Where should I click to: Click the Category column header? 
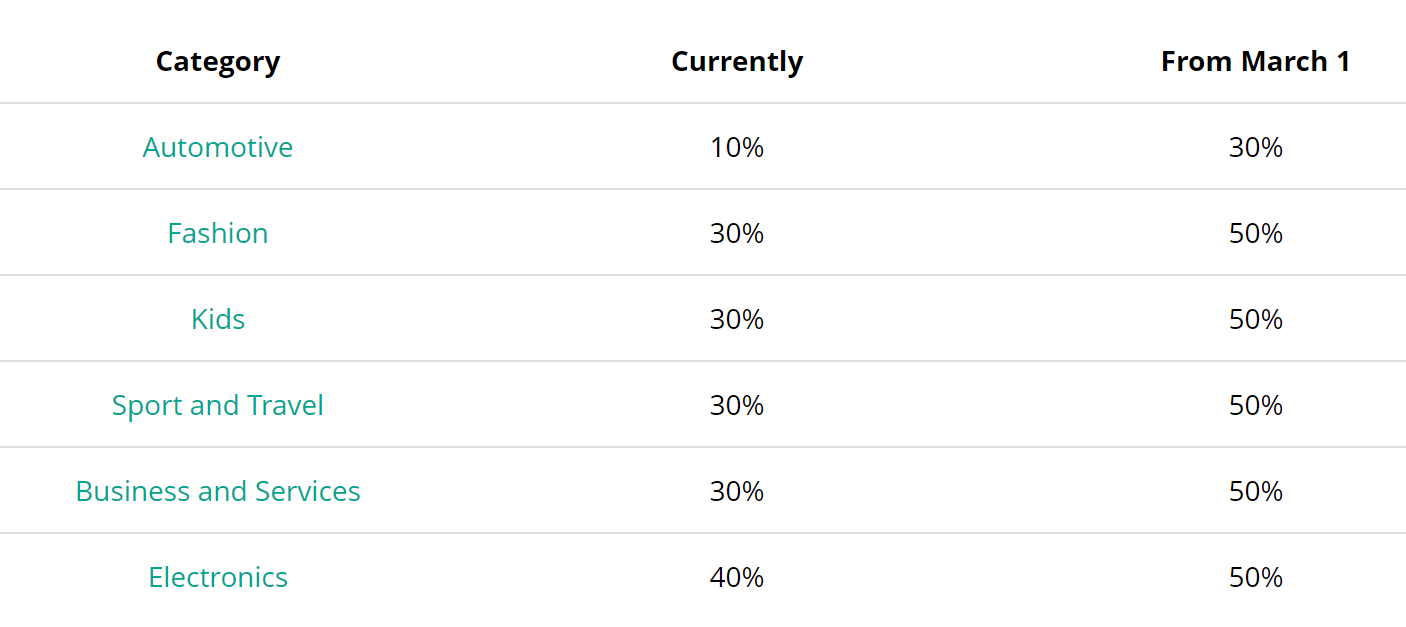click(218, 62)
